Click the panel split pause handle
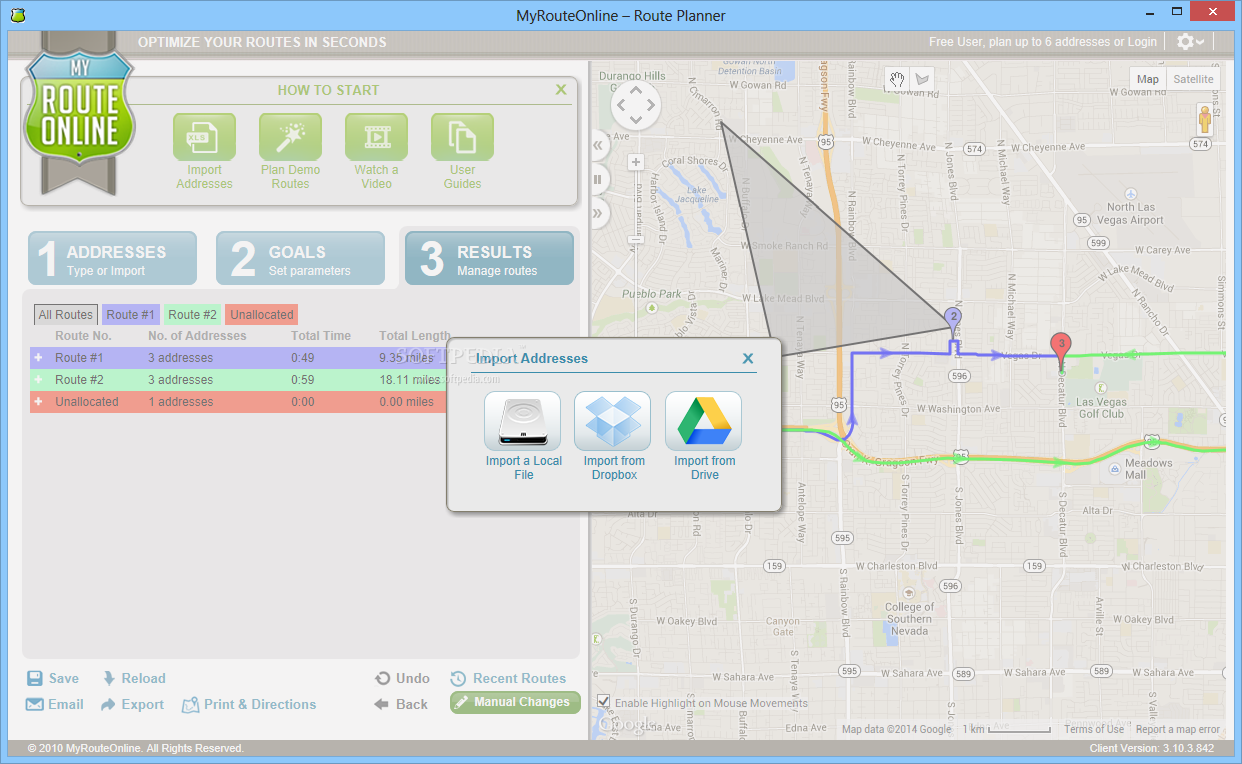The height and width of the screenshot is (764, 1242). click(x=599, y=179)
